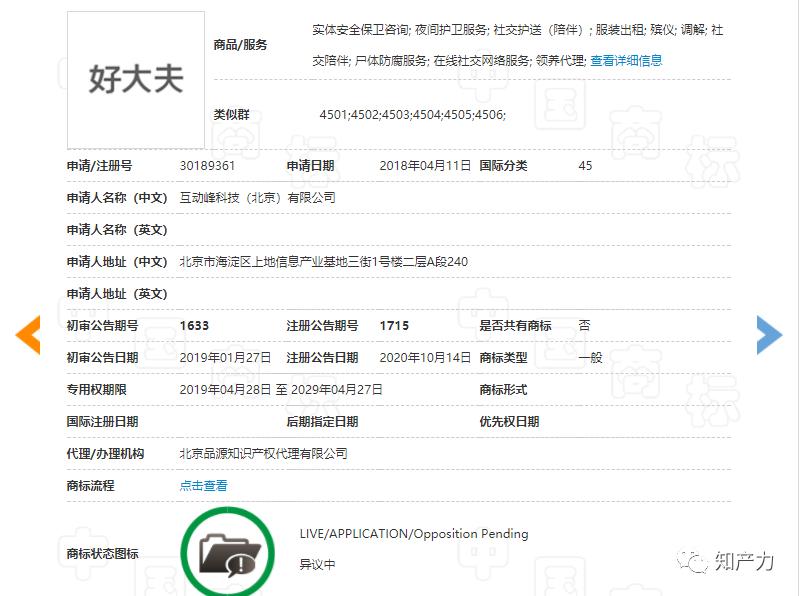Click the 好大夫 trademark image
This screenshot has height=596, width=800.
pos(136,80)
